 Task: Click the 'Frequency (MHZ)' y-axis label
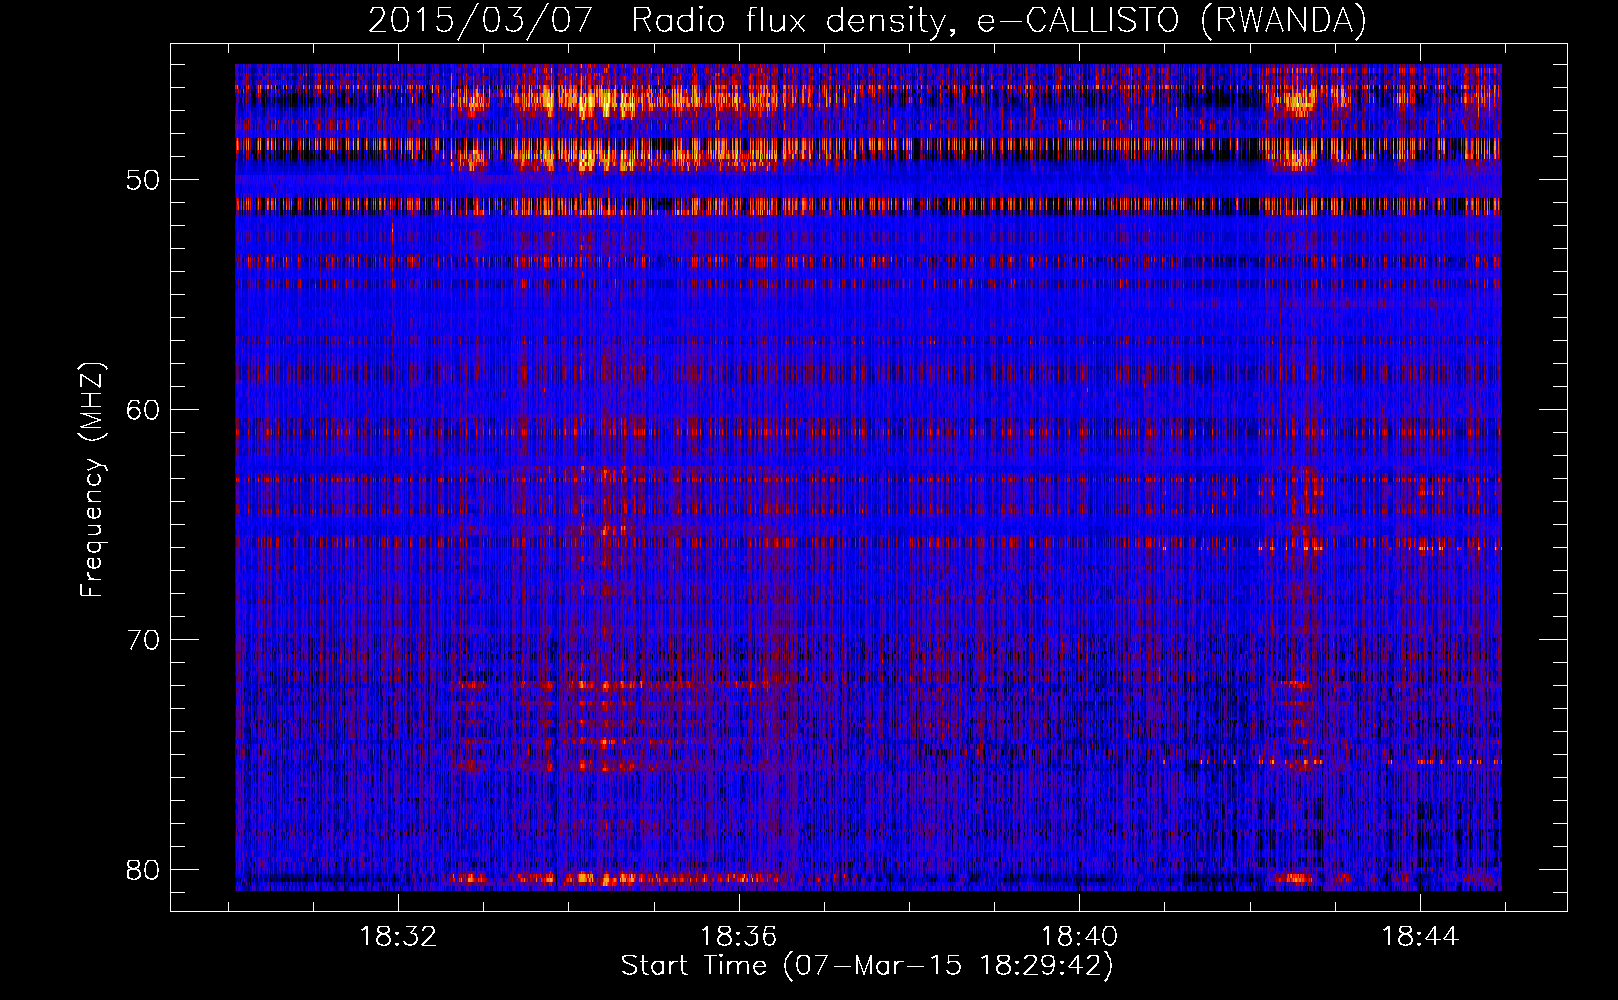(x=92, y=480)
